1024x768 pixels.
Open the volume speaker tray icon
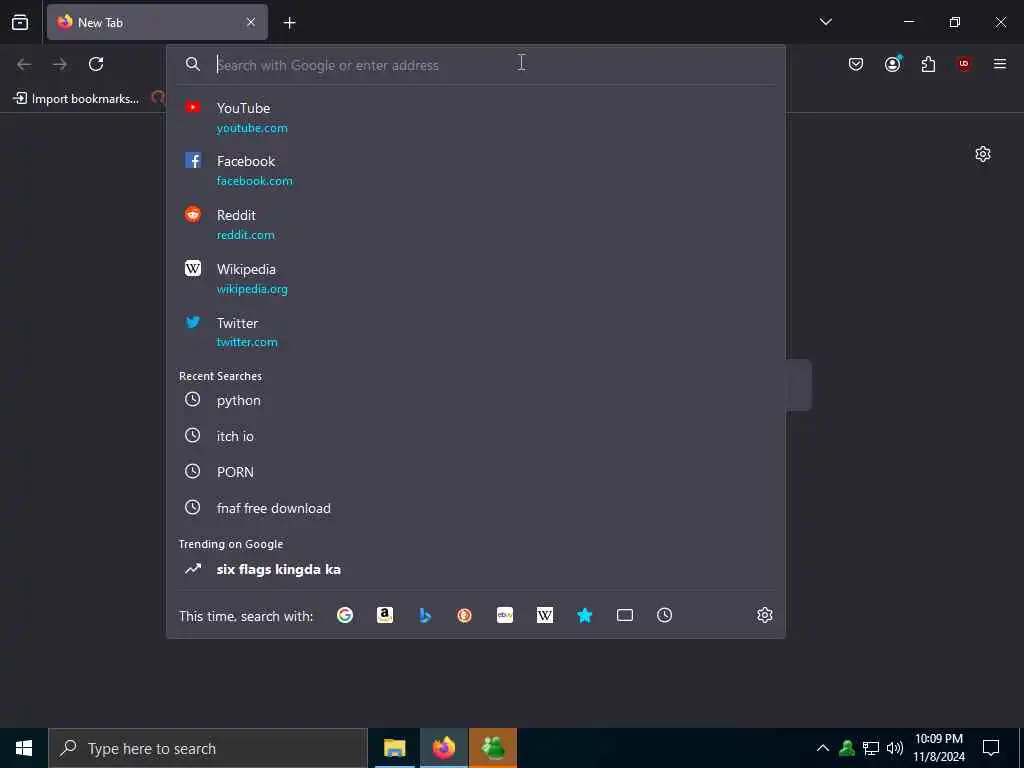[x=895, y=748]
